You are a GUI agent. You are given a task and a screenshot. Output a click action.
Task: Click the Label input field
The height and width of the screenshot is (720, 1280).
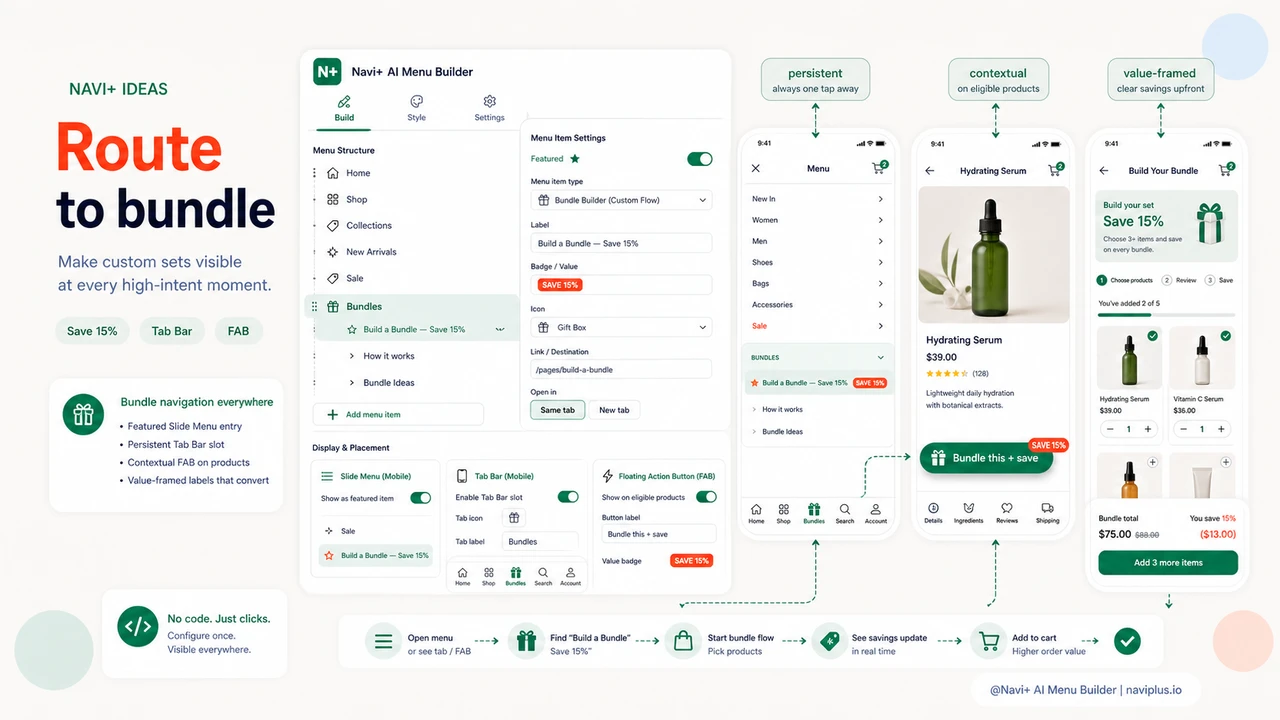coord(621,243)
